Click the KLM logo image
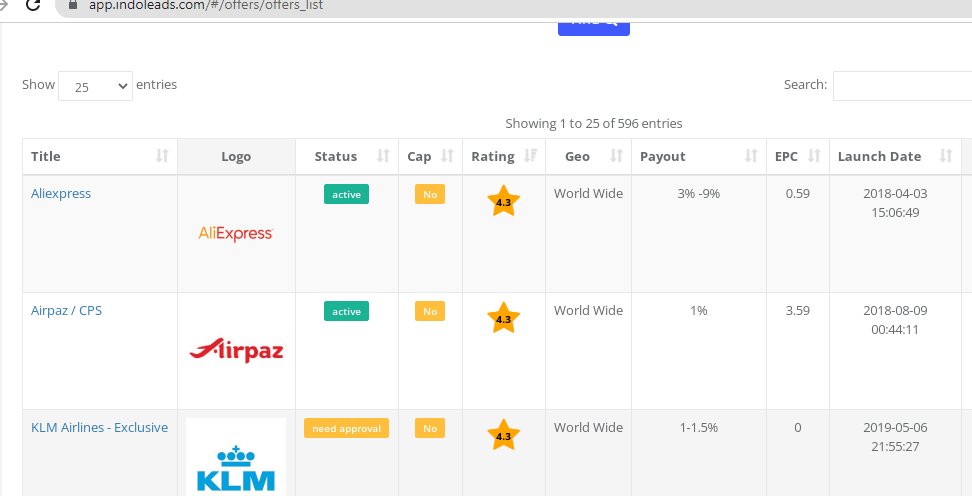The width and height of the screenshot is (972, 496). coord(236,457)
